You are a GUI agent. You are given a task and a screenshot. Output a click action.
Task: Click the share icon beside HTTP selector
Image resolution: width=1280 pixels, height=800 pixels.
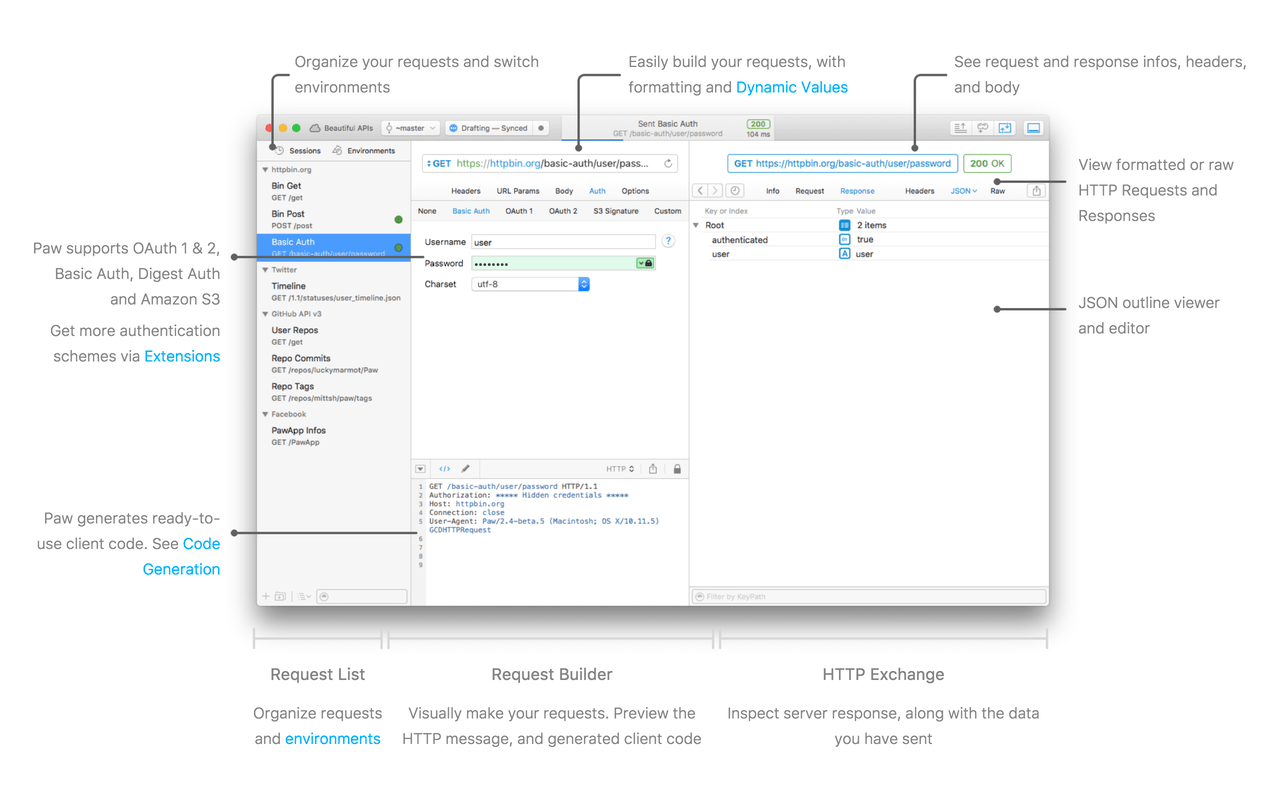click(653, 469)
